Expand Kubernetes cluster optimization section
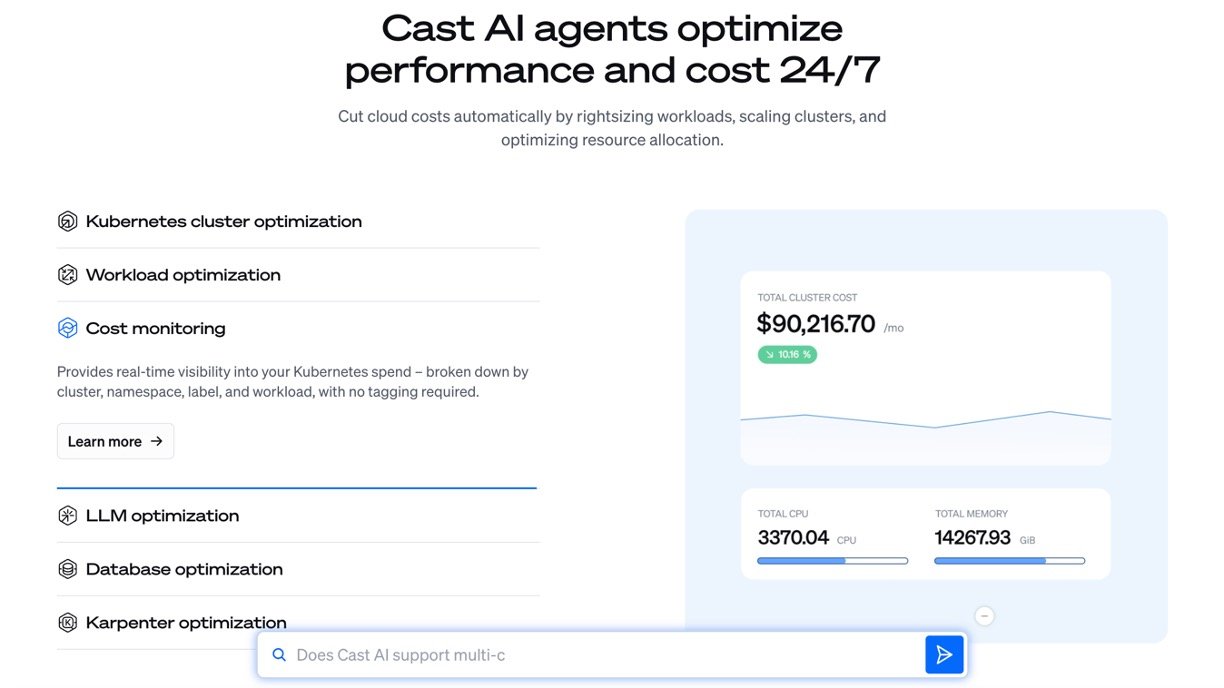 [x=224, y=222]
